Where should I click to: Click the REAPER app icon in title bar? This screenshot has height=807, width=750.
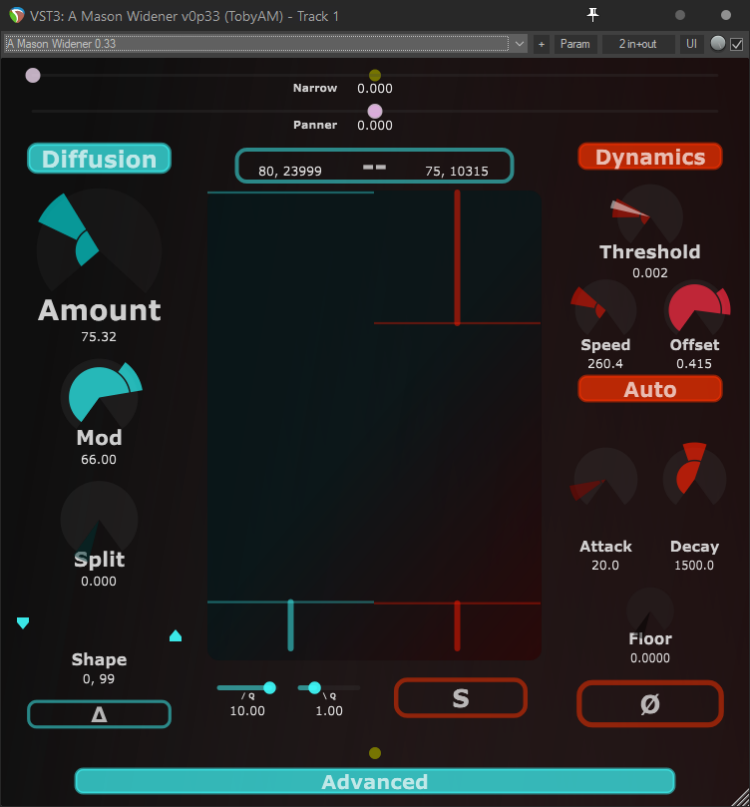(x=16, y=15)
